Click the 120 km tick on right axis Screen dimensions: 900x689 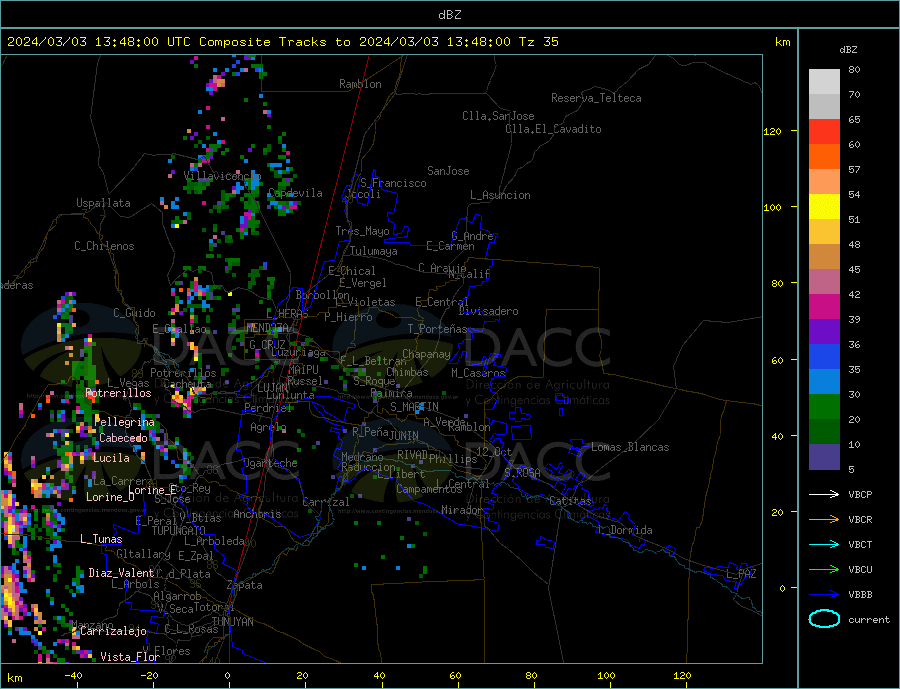(772, 131)
